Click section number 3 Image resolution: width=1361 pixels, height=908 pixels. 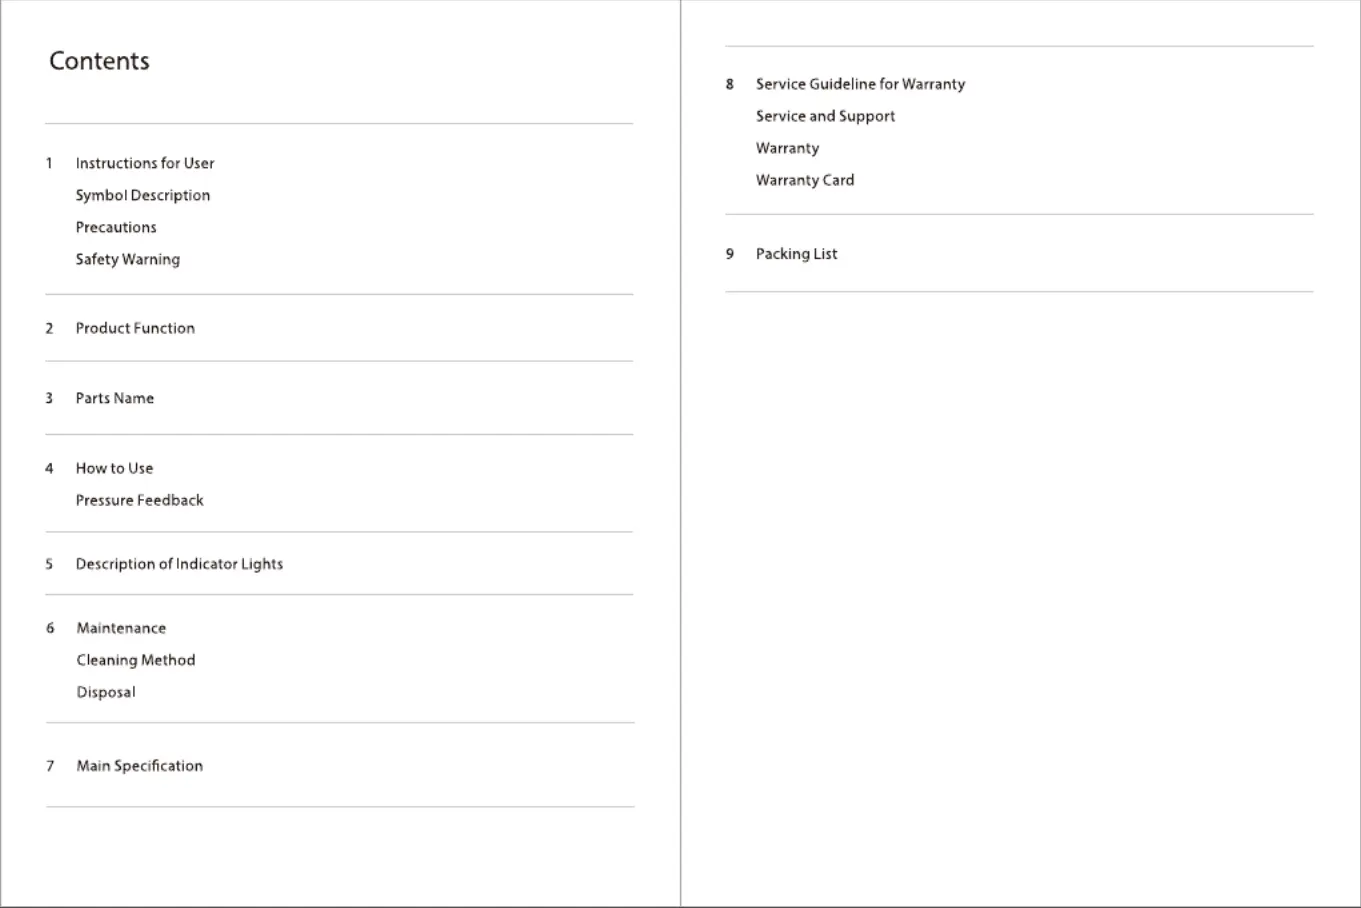(x=49, y=398)
